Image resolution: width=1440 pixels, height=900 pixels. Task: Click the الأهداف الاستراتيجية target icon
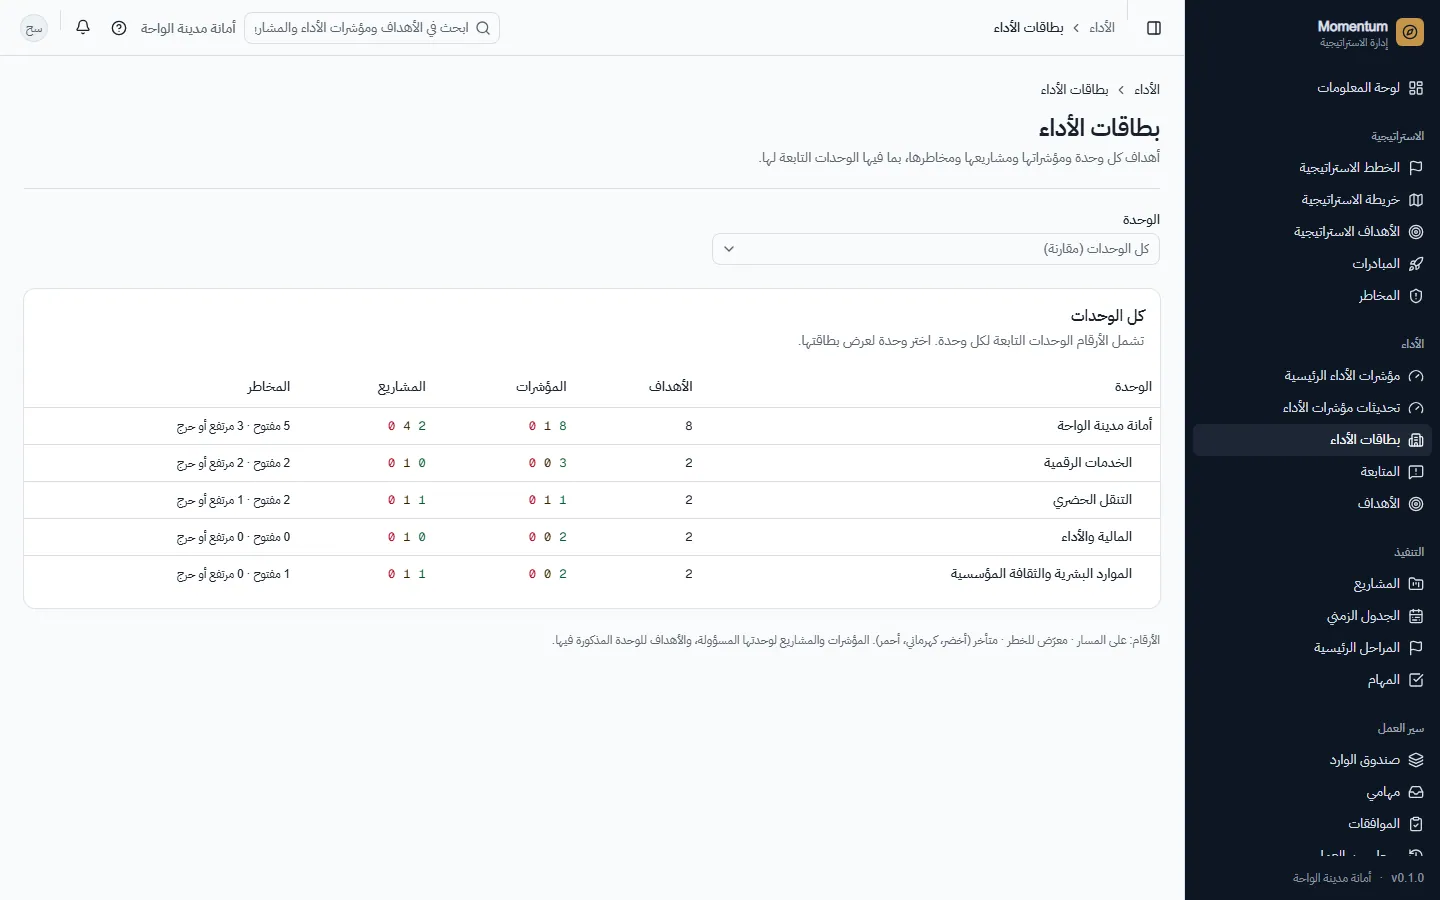[x=1416, y=232]
